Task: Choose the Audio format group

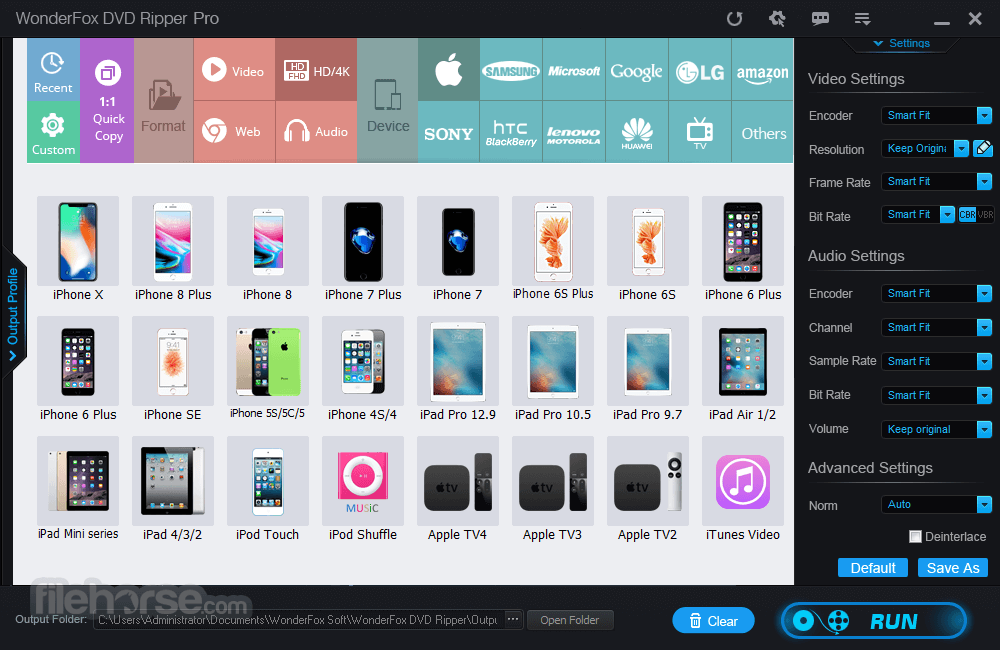Action: point(316,132)
